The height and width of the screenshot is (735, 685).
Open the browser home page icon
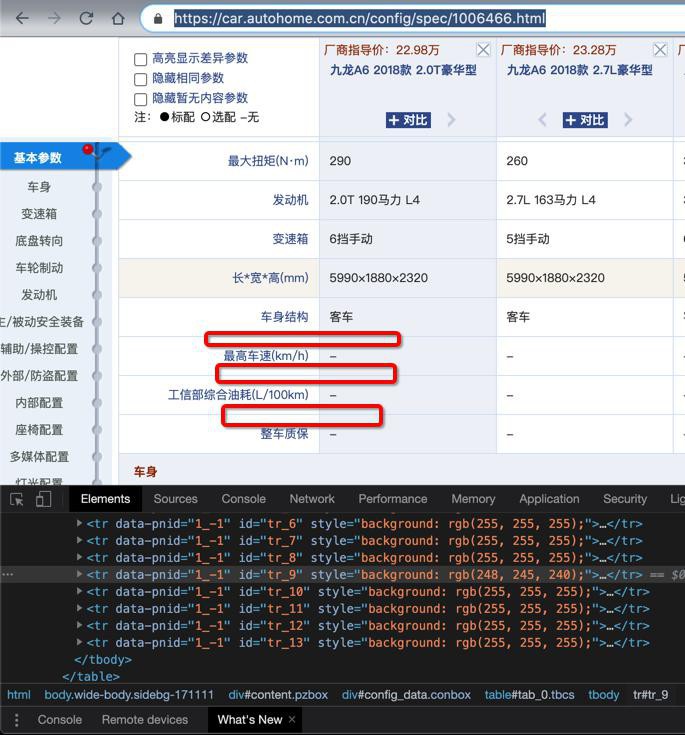[x=118, y=18]
